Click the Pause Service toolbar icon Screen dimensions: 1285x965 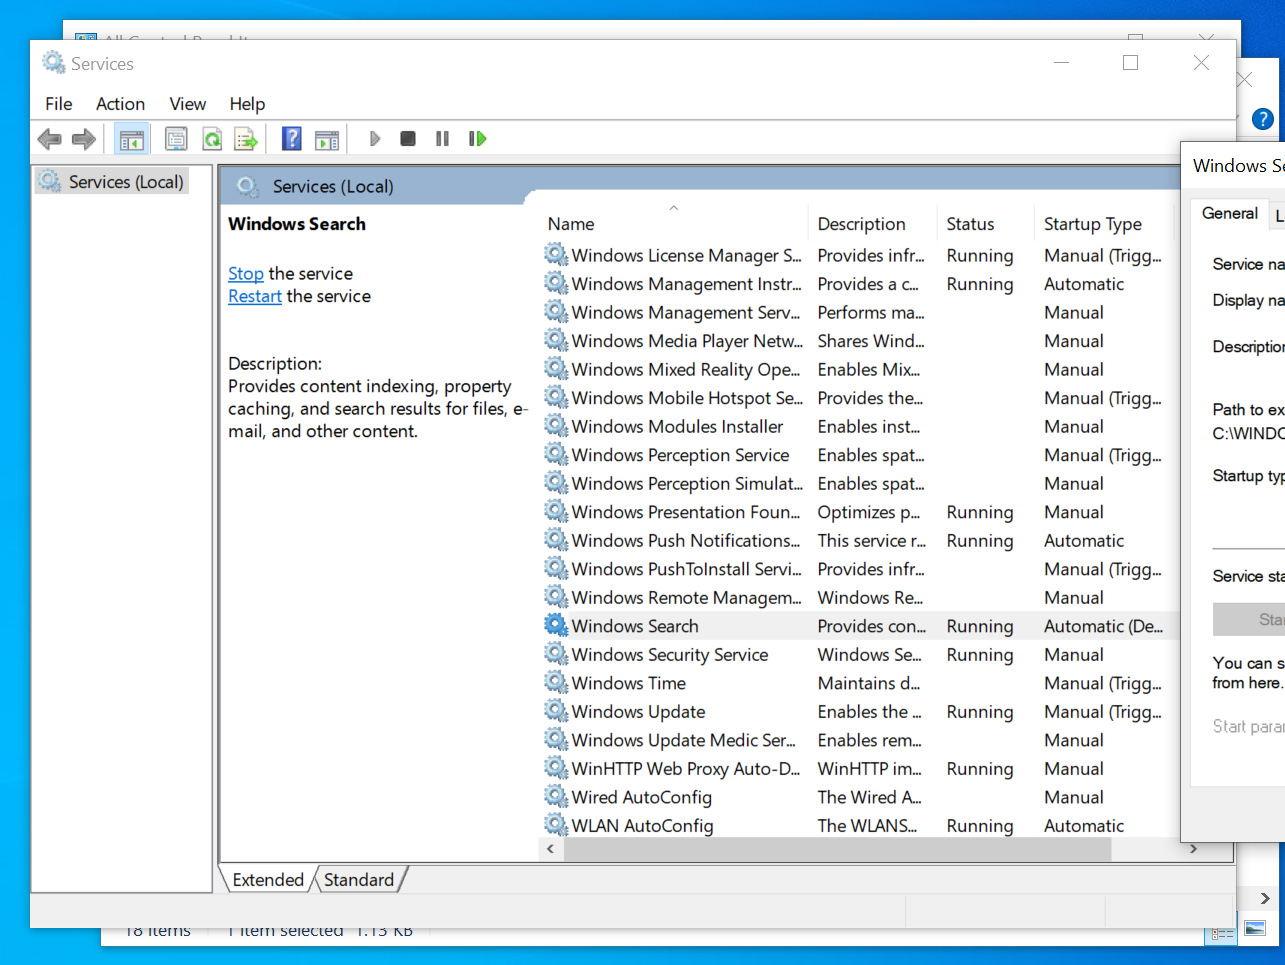[442, 138]
